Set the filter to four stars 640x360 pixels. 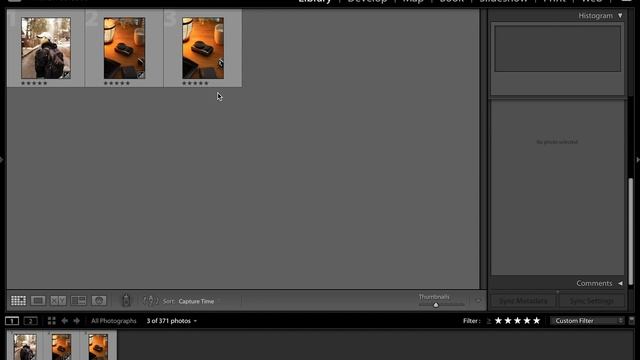click(527, 321)
